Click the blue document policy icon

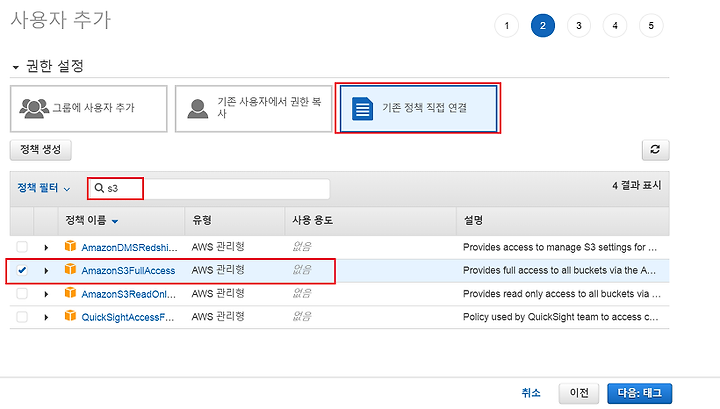pyautogui.click(x=362, y=109)
